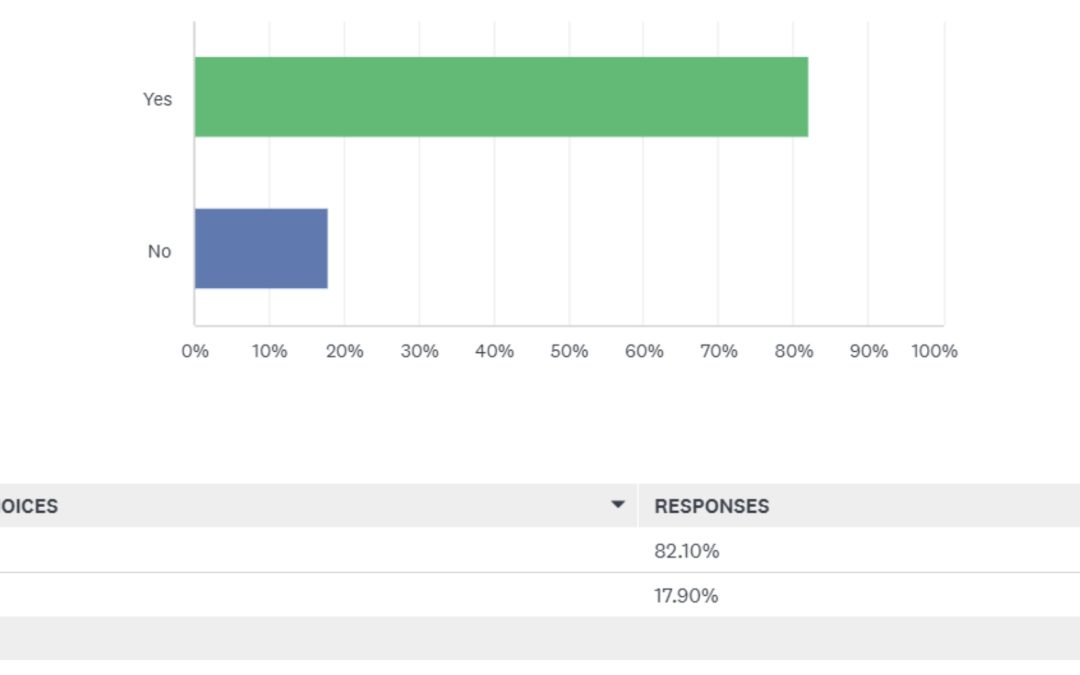Screen dimensions: 1080x675
Task: Select the 17.90% response cell
Action: click(686, 596)
